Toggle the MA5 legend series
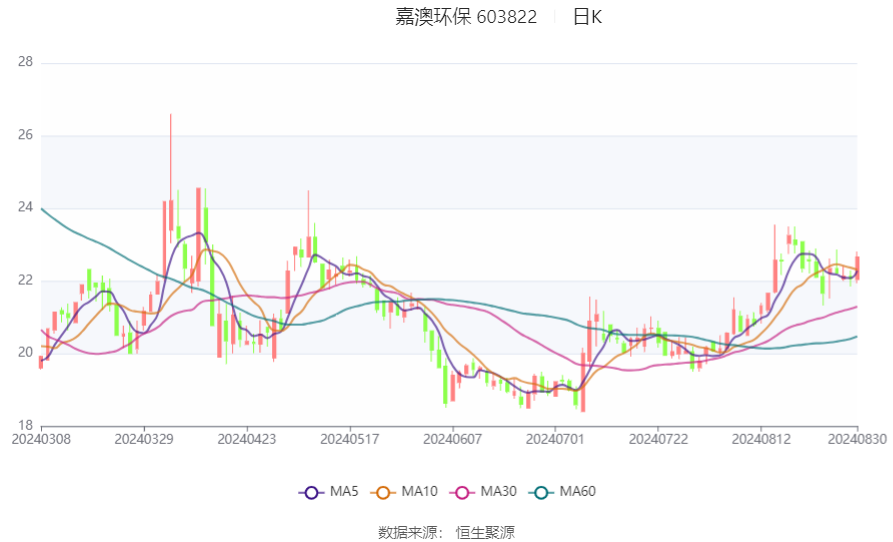 [329, 492]
